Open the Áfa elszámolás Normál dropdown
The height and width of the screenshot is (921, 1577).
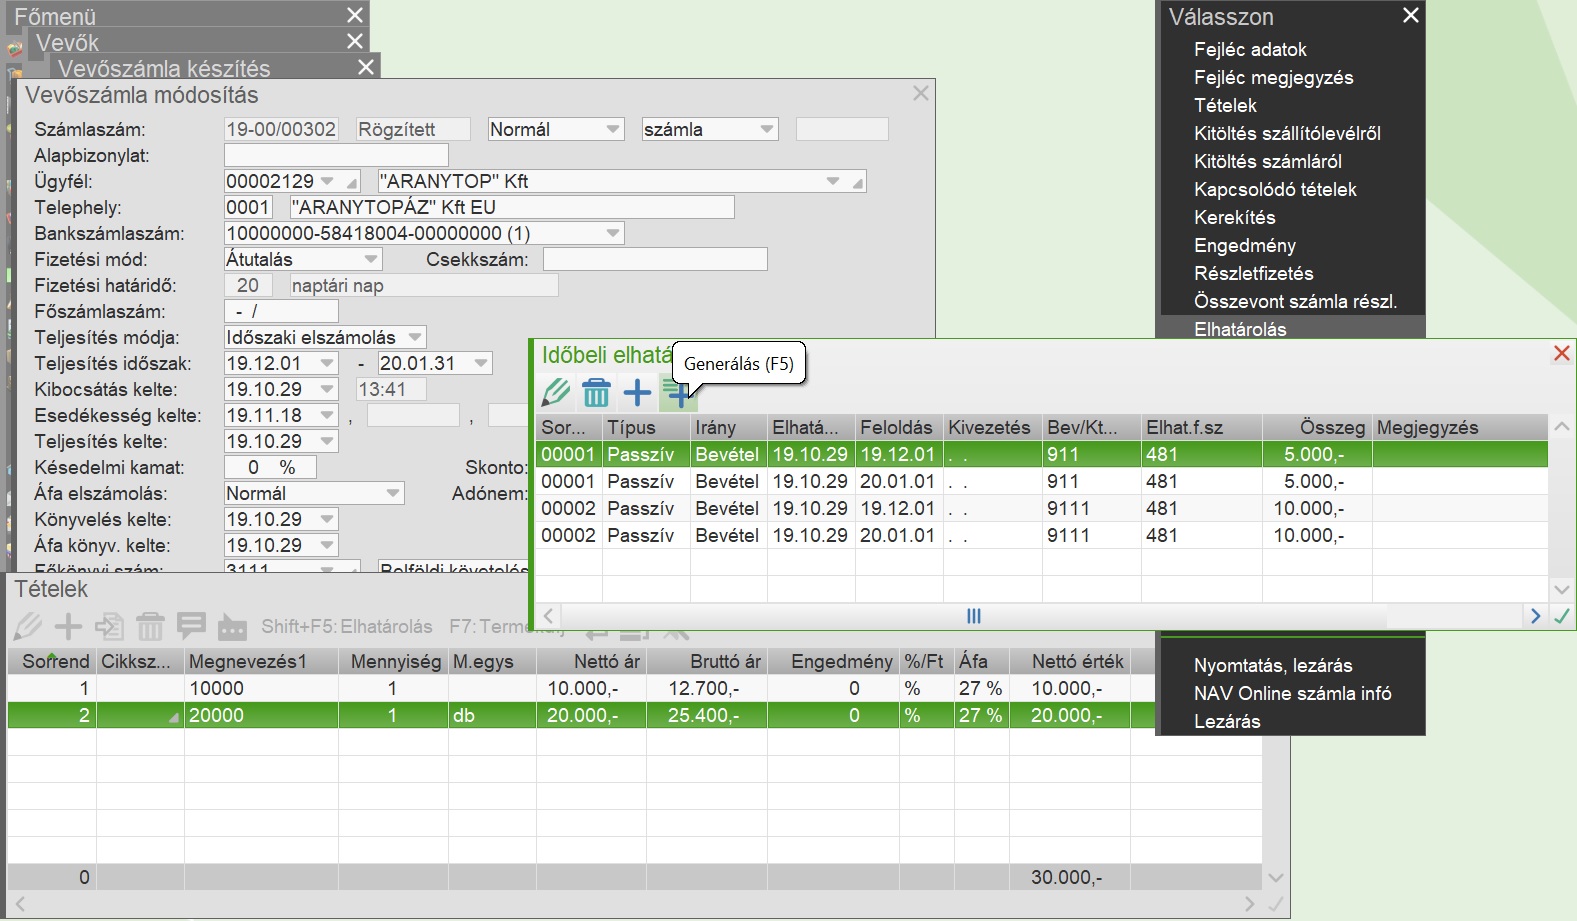pyautogui.click(x=393, y=493)
